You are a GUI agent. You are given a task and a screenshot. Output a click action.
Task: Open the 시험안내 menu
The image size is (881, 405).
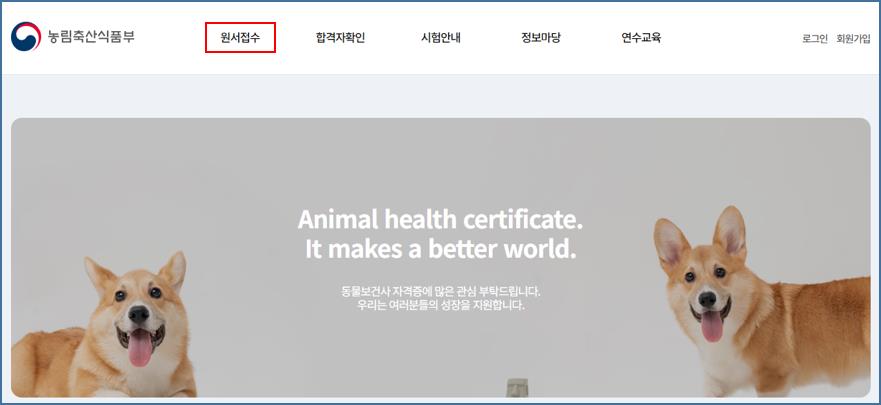(441, 38)
